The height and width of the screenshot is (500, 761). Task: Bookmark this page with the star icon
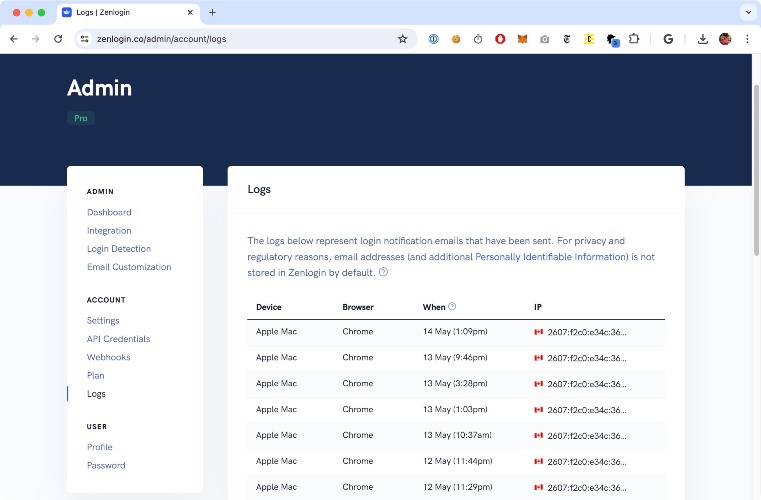click(x=403, y=39)
